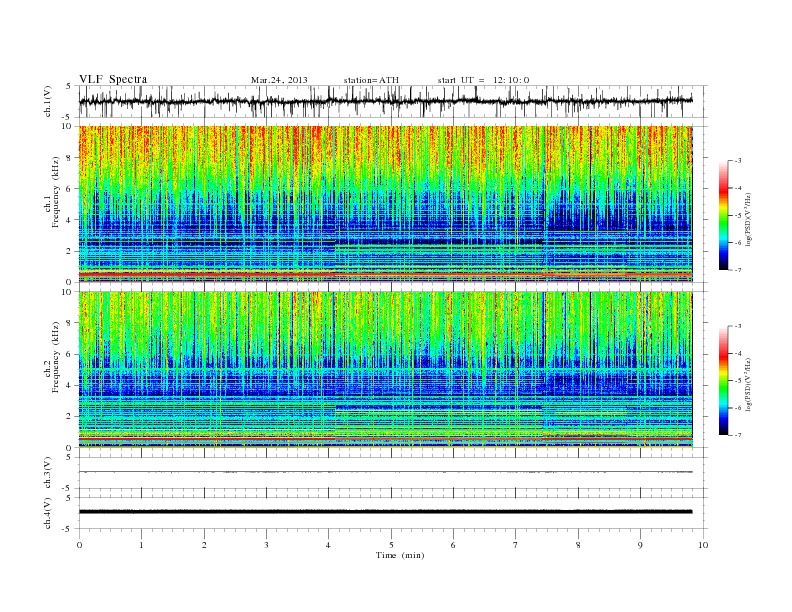792x612 pixels.
Task: Click the time axis tick label '2'
Action: tap(204, 545)
